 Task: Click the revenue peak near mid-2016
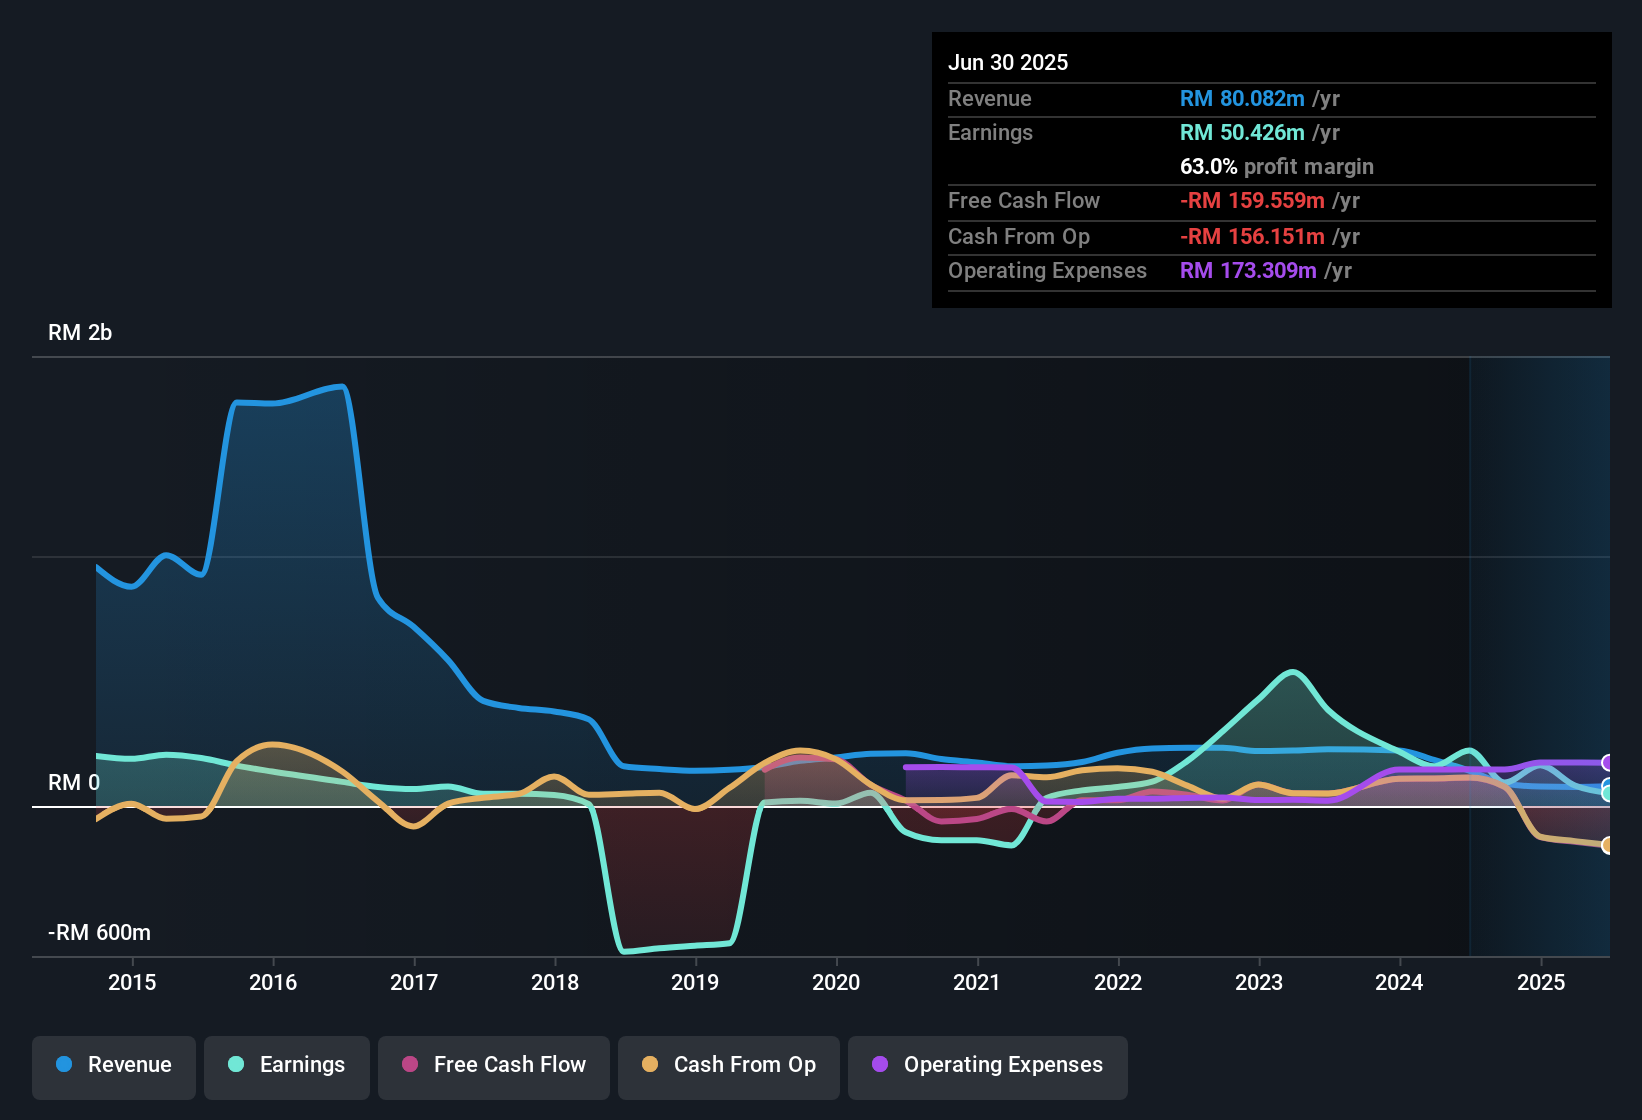coord(341,386)
